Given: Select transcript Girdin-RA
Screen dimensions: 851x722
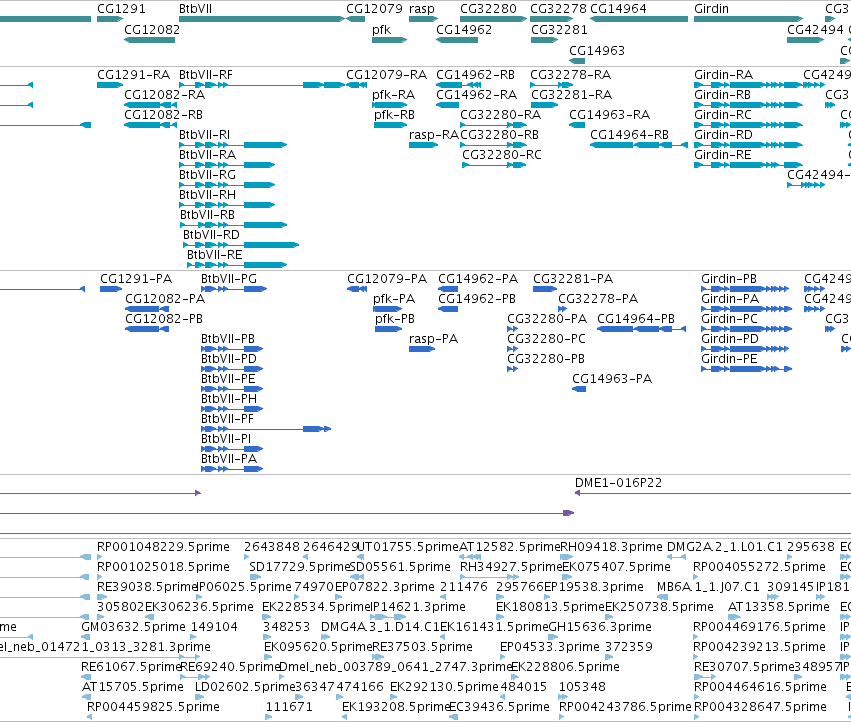Looking at the screenshot, I should click(x=748, y=85).
